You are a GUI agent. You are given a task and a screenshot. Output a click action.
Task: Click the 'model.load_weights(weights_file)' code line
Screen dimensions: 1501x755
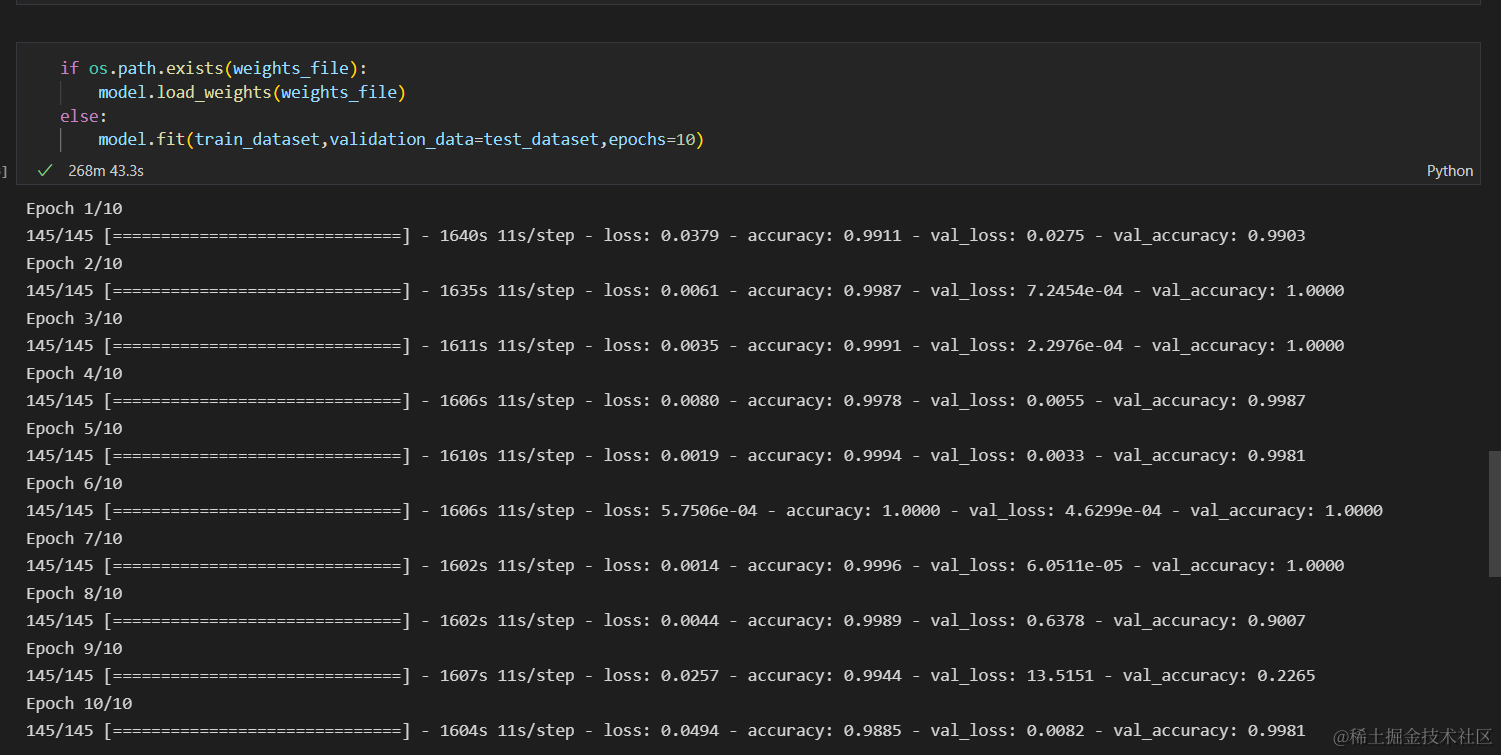point(252,92)
